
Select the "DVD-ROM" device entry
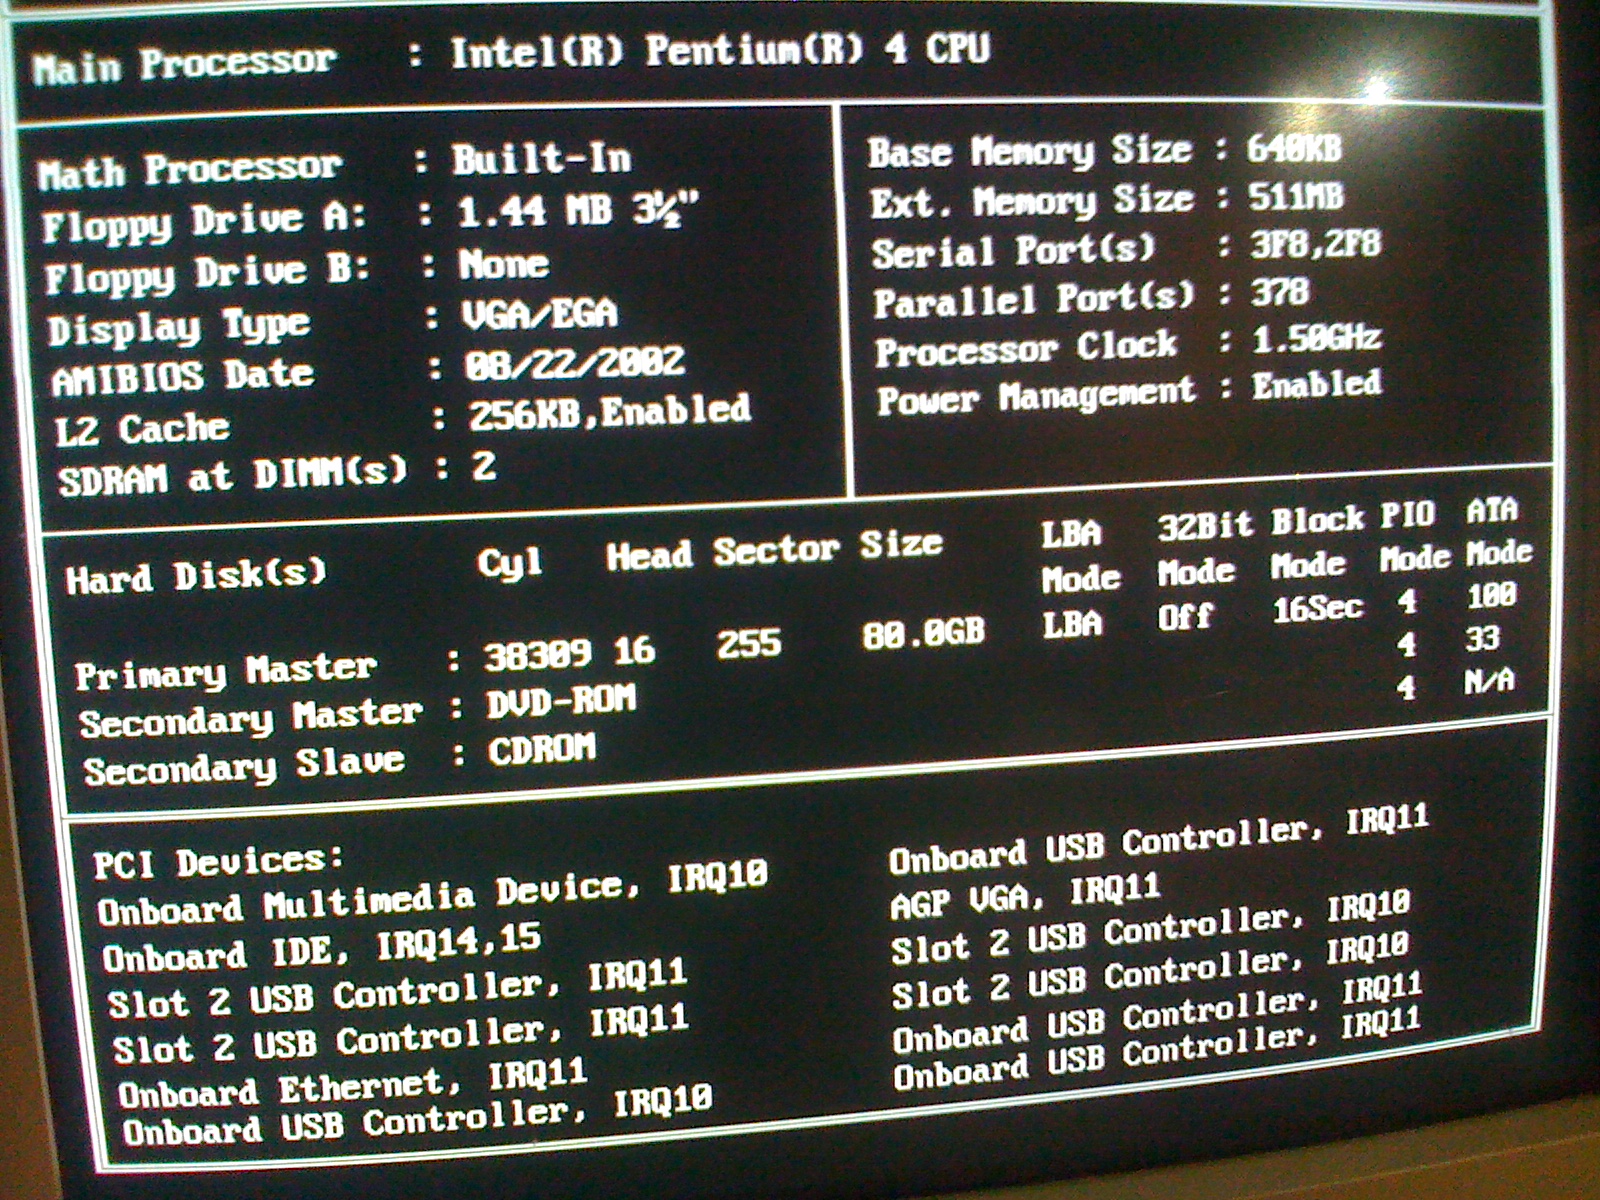(x=561, y=702)
